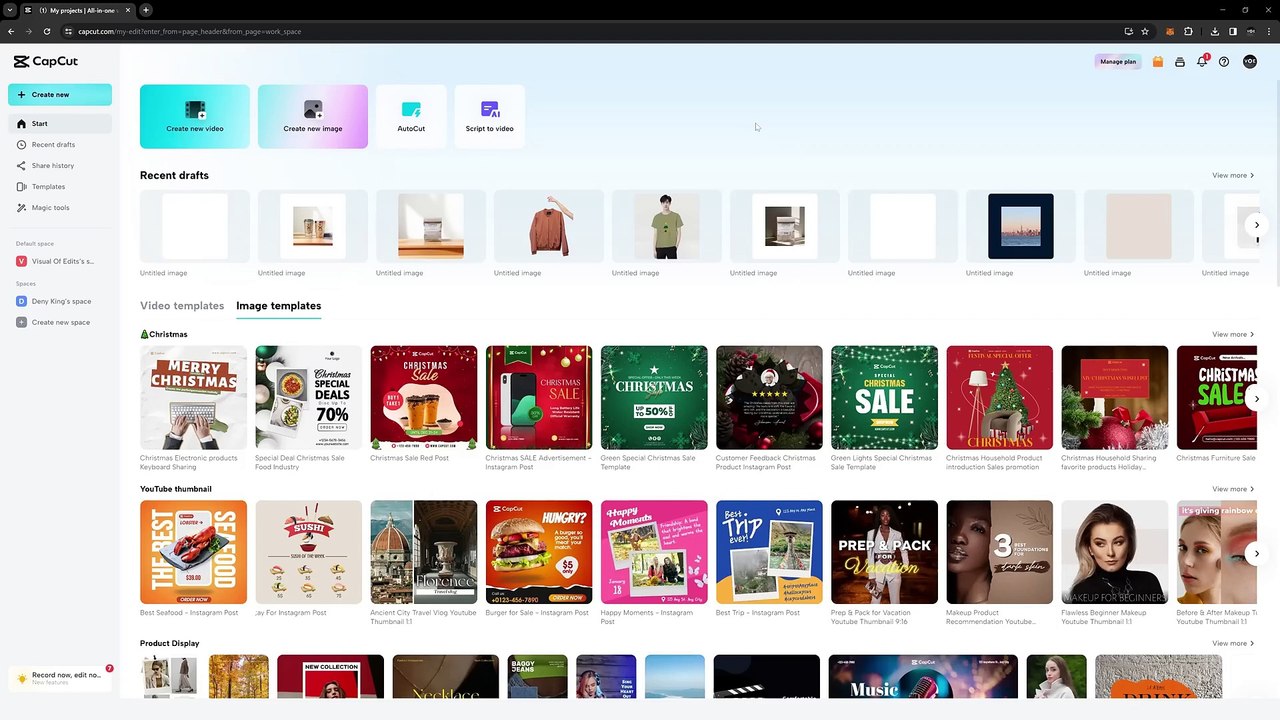
Task: Open the tab search dropdown
Action: tap(9, 10)
